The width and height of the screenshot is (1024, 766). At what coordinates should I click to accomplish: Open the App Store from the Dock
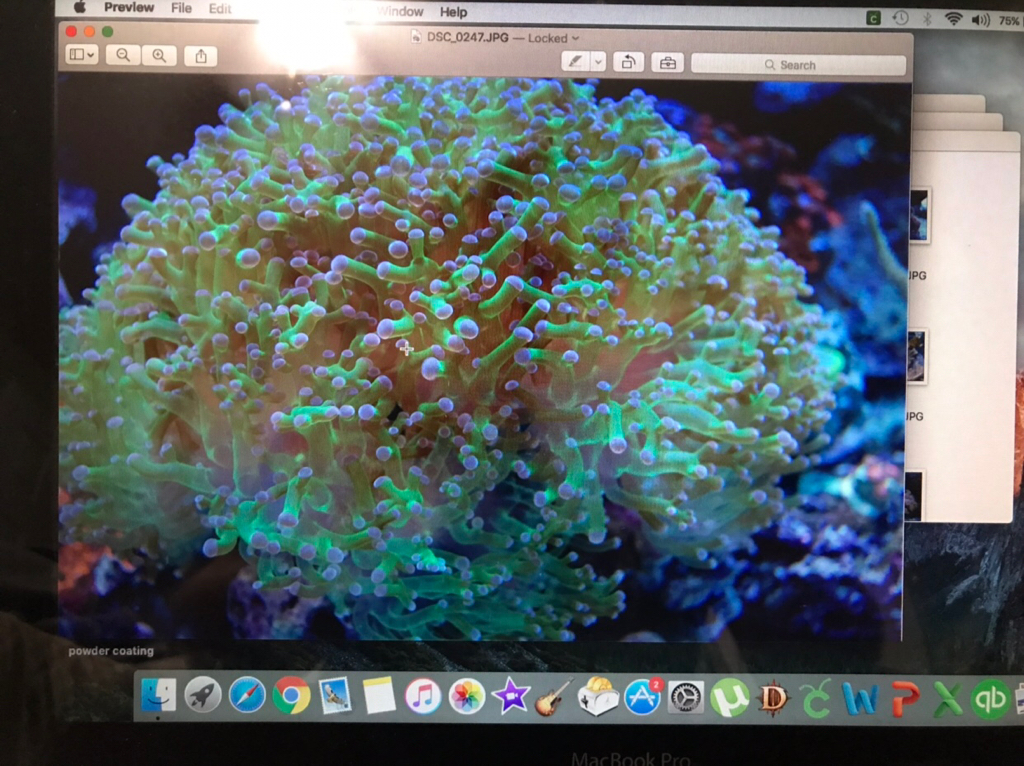click(x=643, y=697)
